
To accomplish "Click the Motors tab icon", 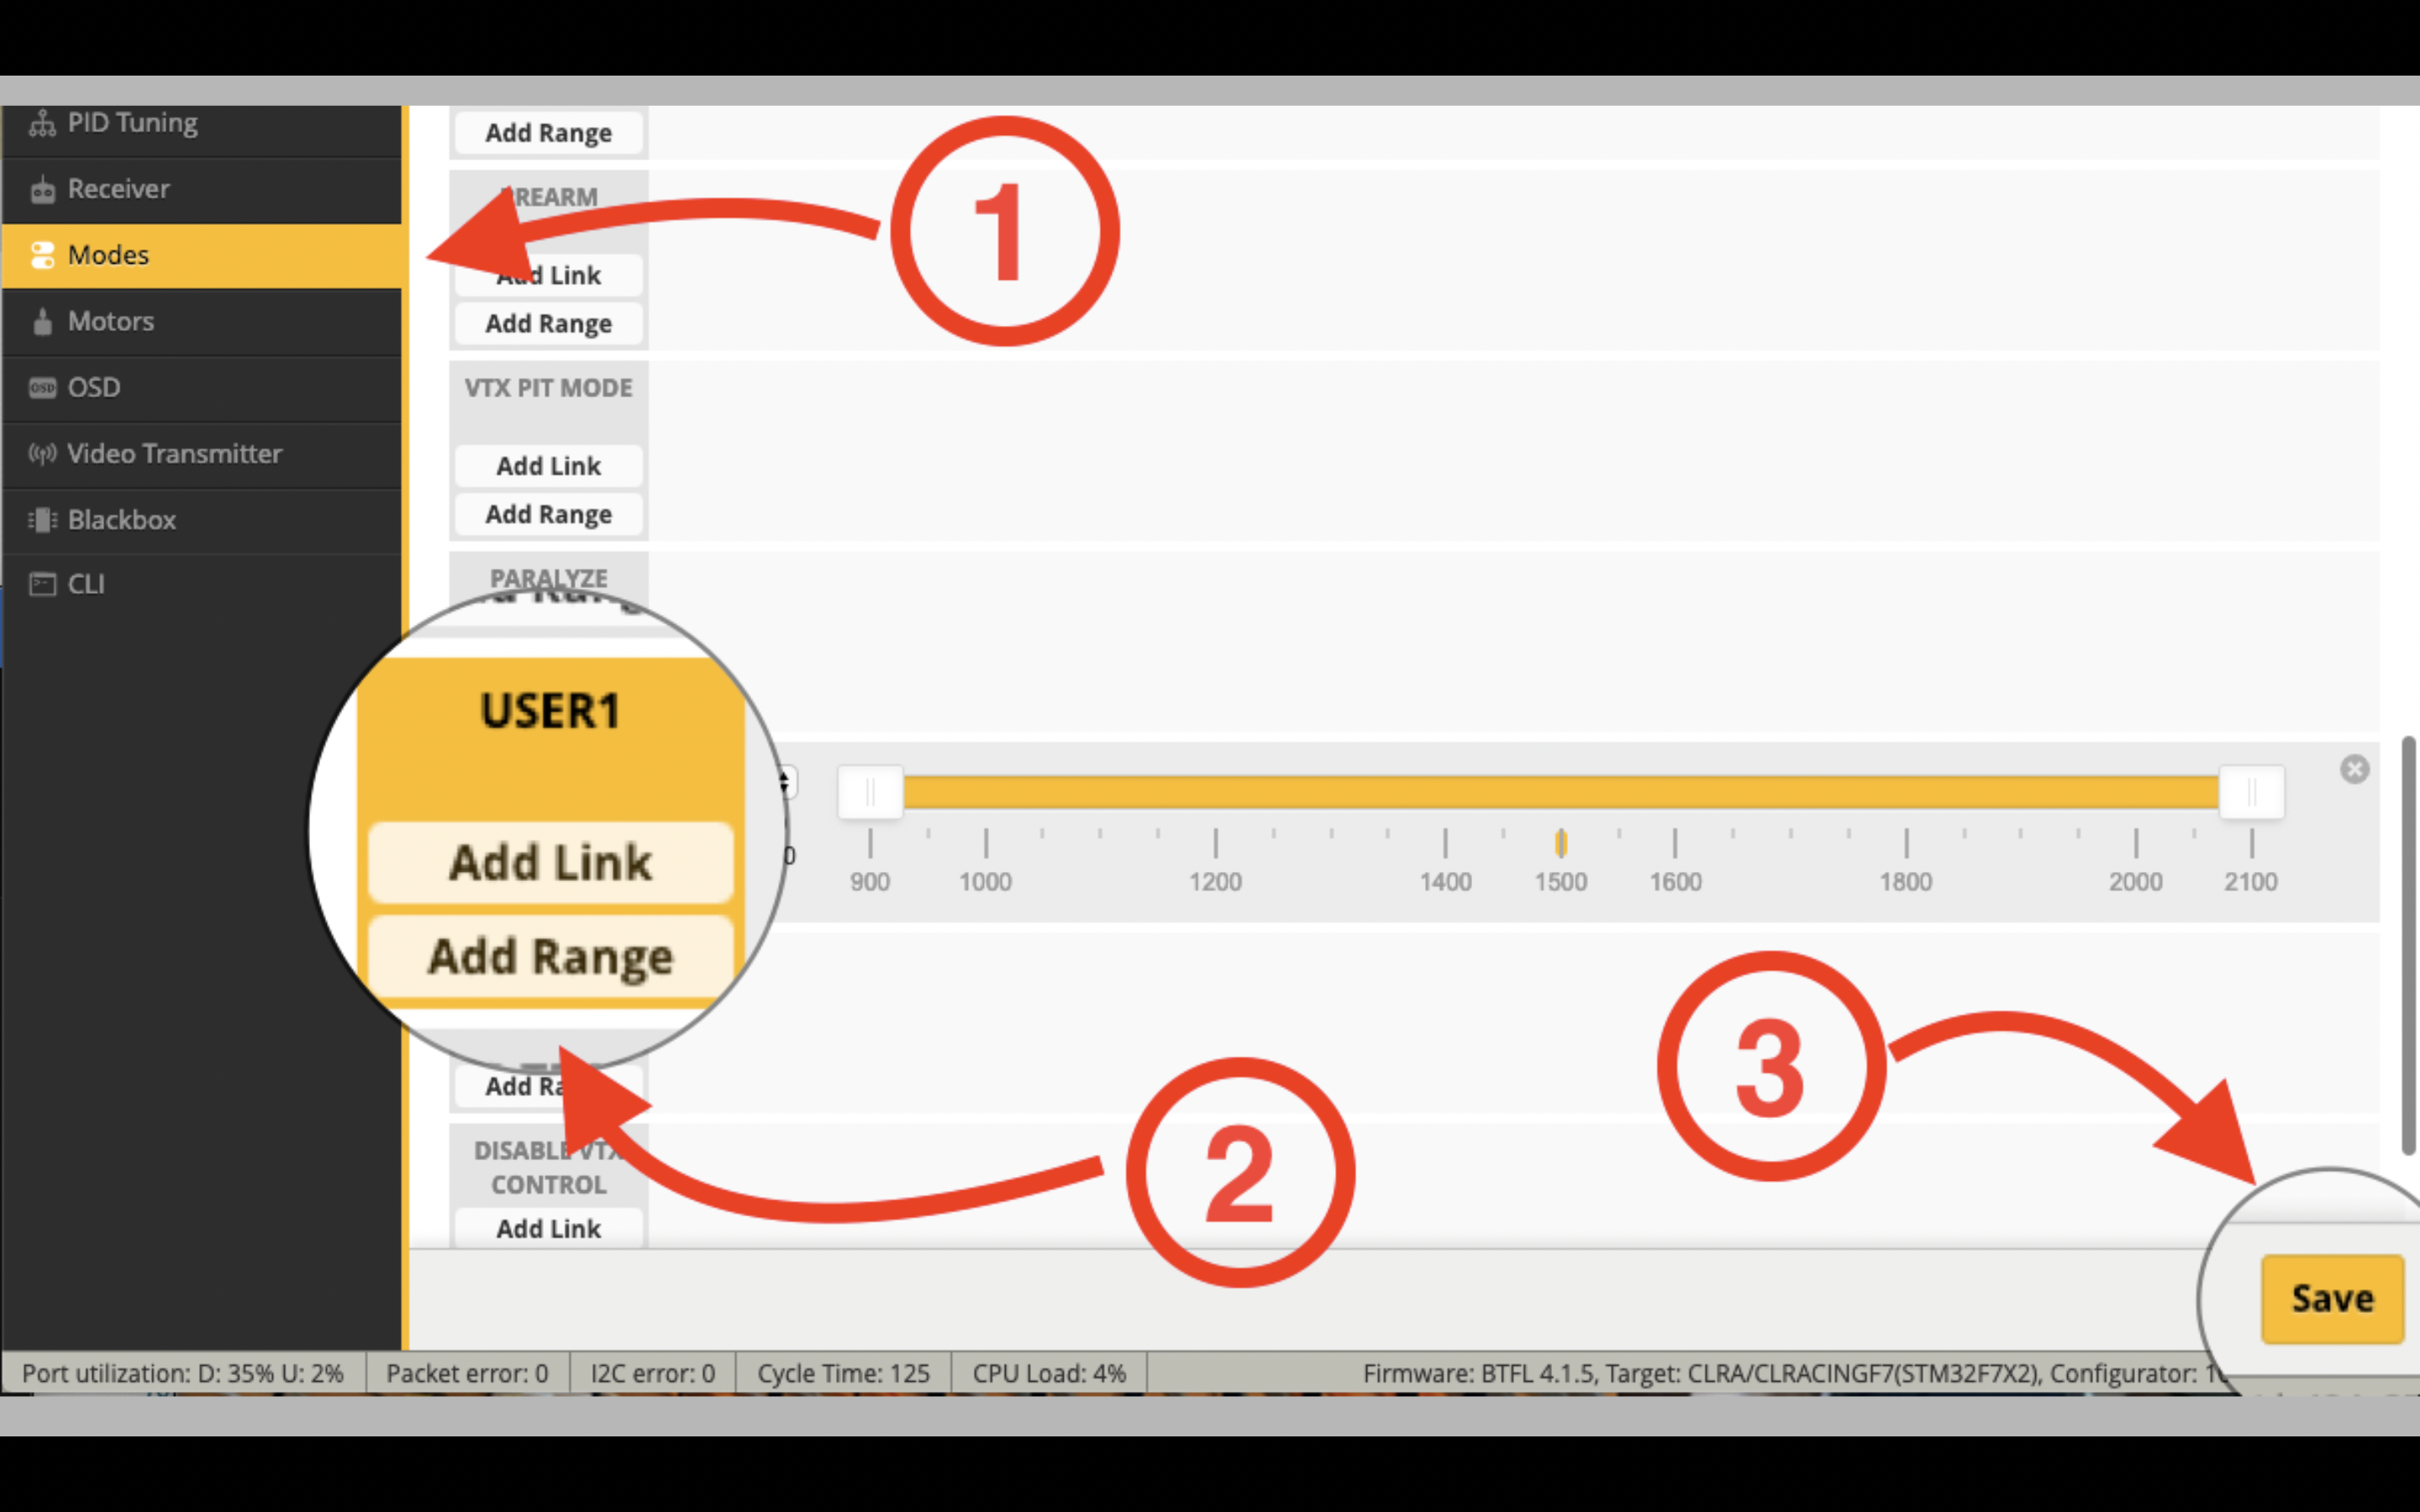I will pos(42,322).
